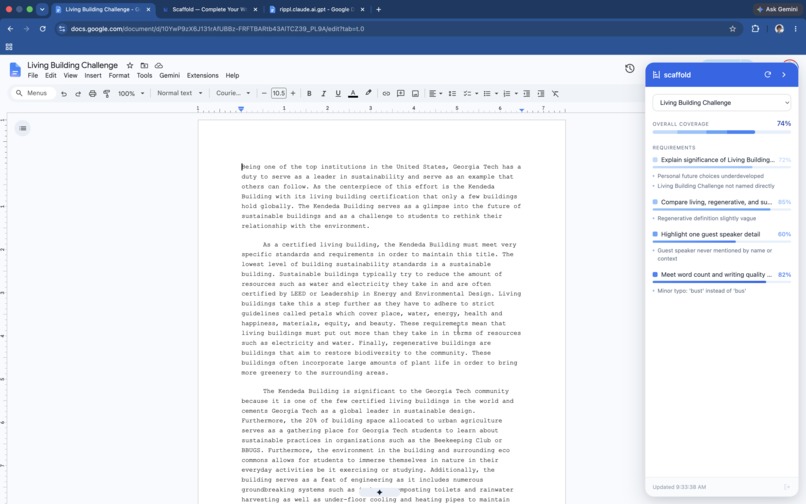Switch to the rippl.claude.ai.gpt tab

[x=317, y=9]
